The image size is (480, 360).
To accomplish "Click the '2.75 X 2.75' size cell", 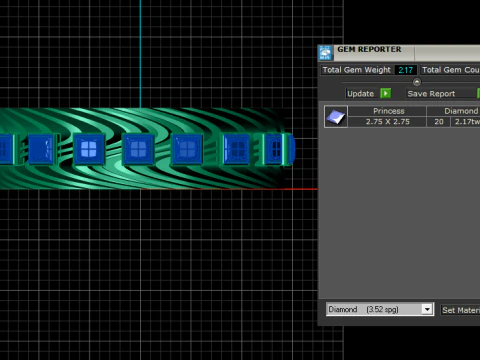I will coord(388,122).
